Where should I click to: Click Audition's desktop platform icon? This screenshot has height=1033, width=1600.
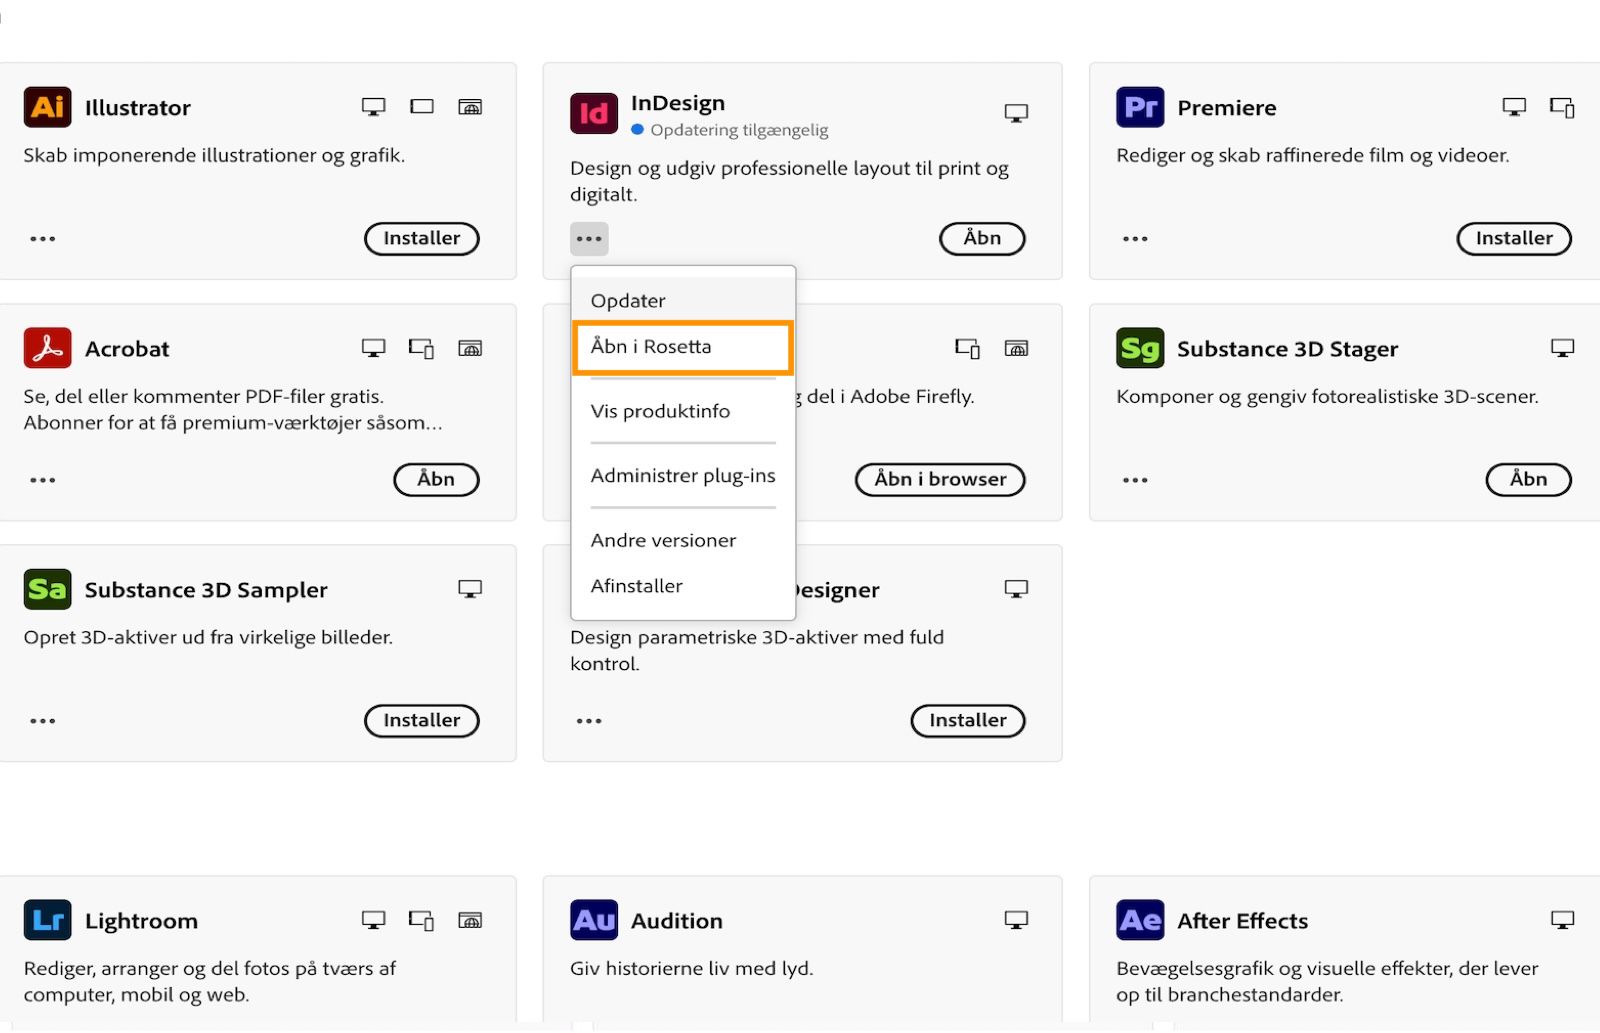point(1016,920)
